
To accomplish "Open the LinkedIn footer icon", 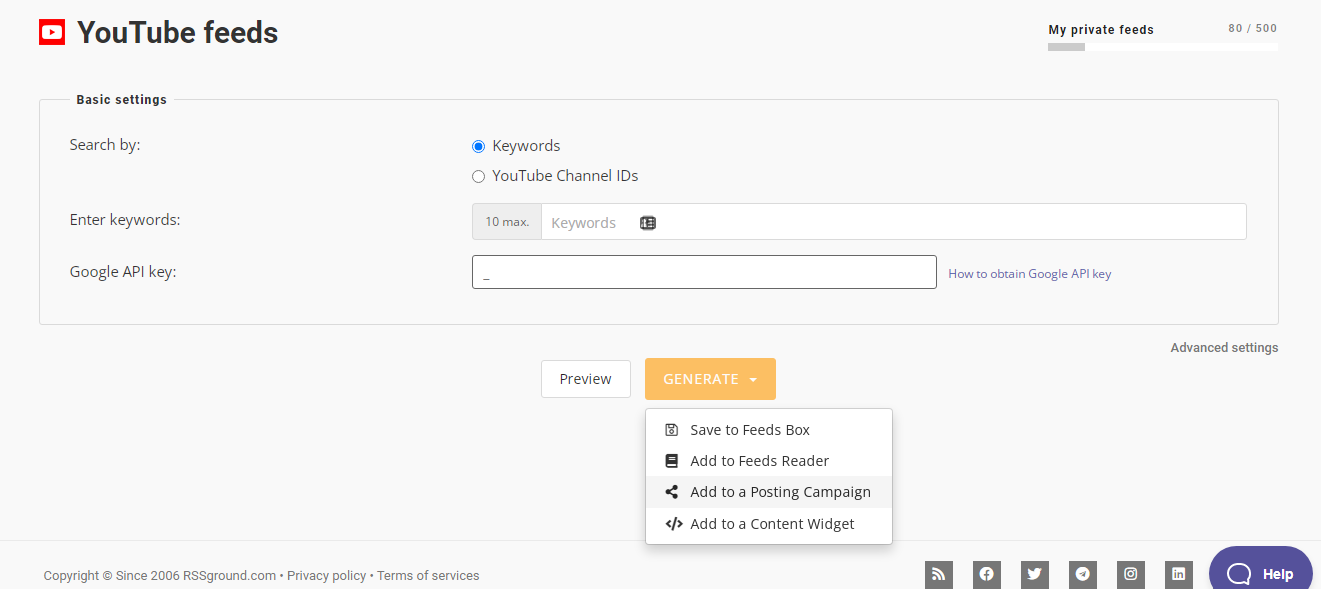I will coord(1179,574).
